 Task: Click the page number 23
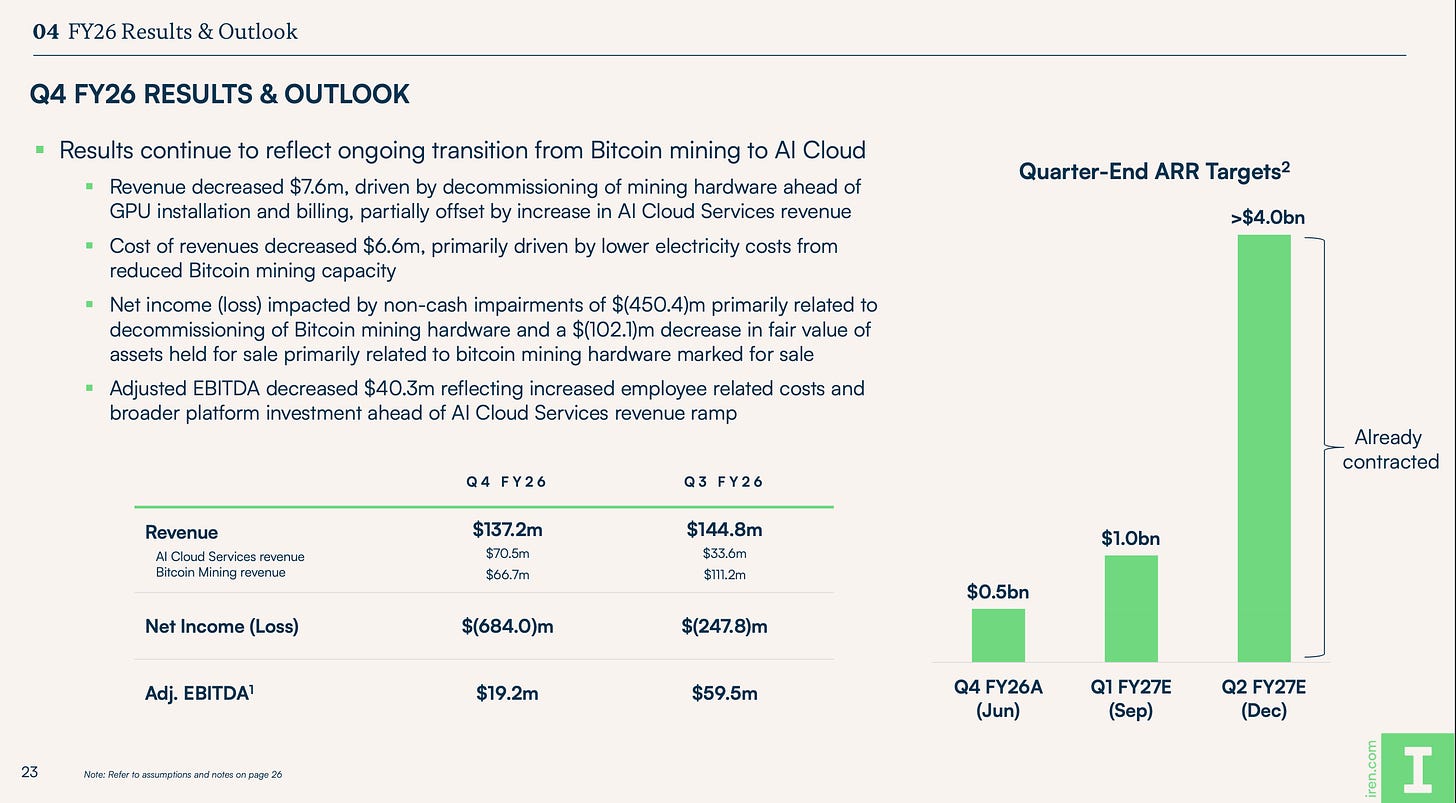(x=29, y=772)
